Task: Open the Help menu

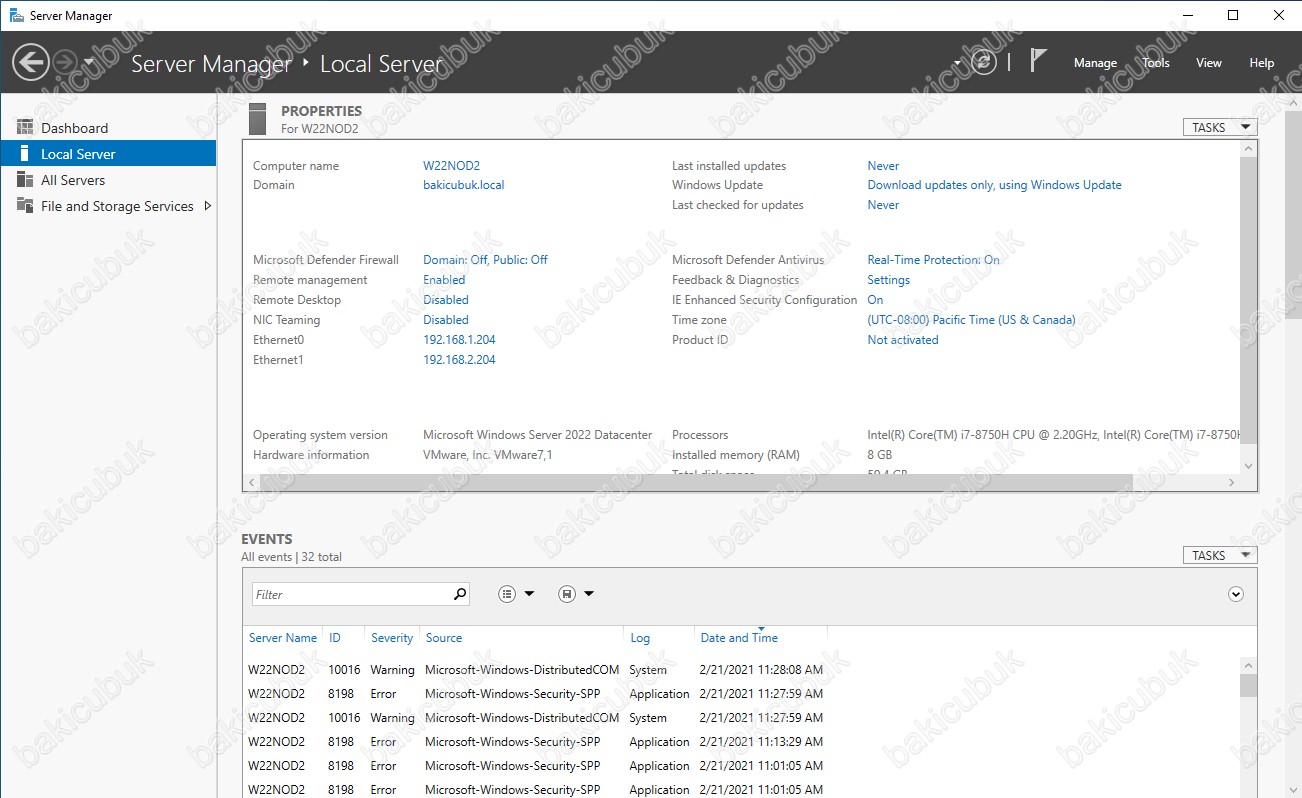Action: click(1262, 62)
